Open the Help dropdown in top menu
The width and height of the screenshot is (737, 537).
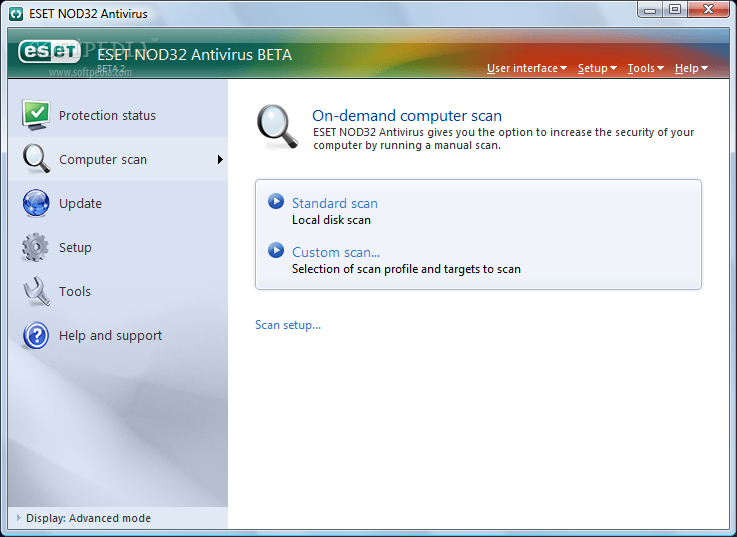point(691,68)
